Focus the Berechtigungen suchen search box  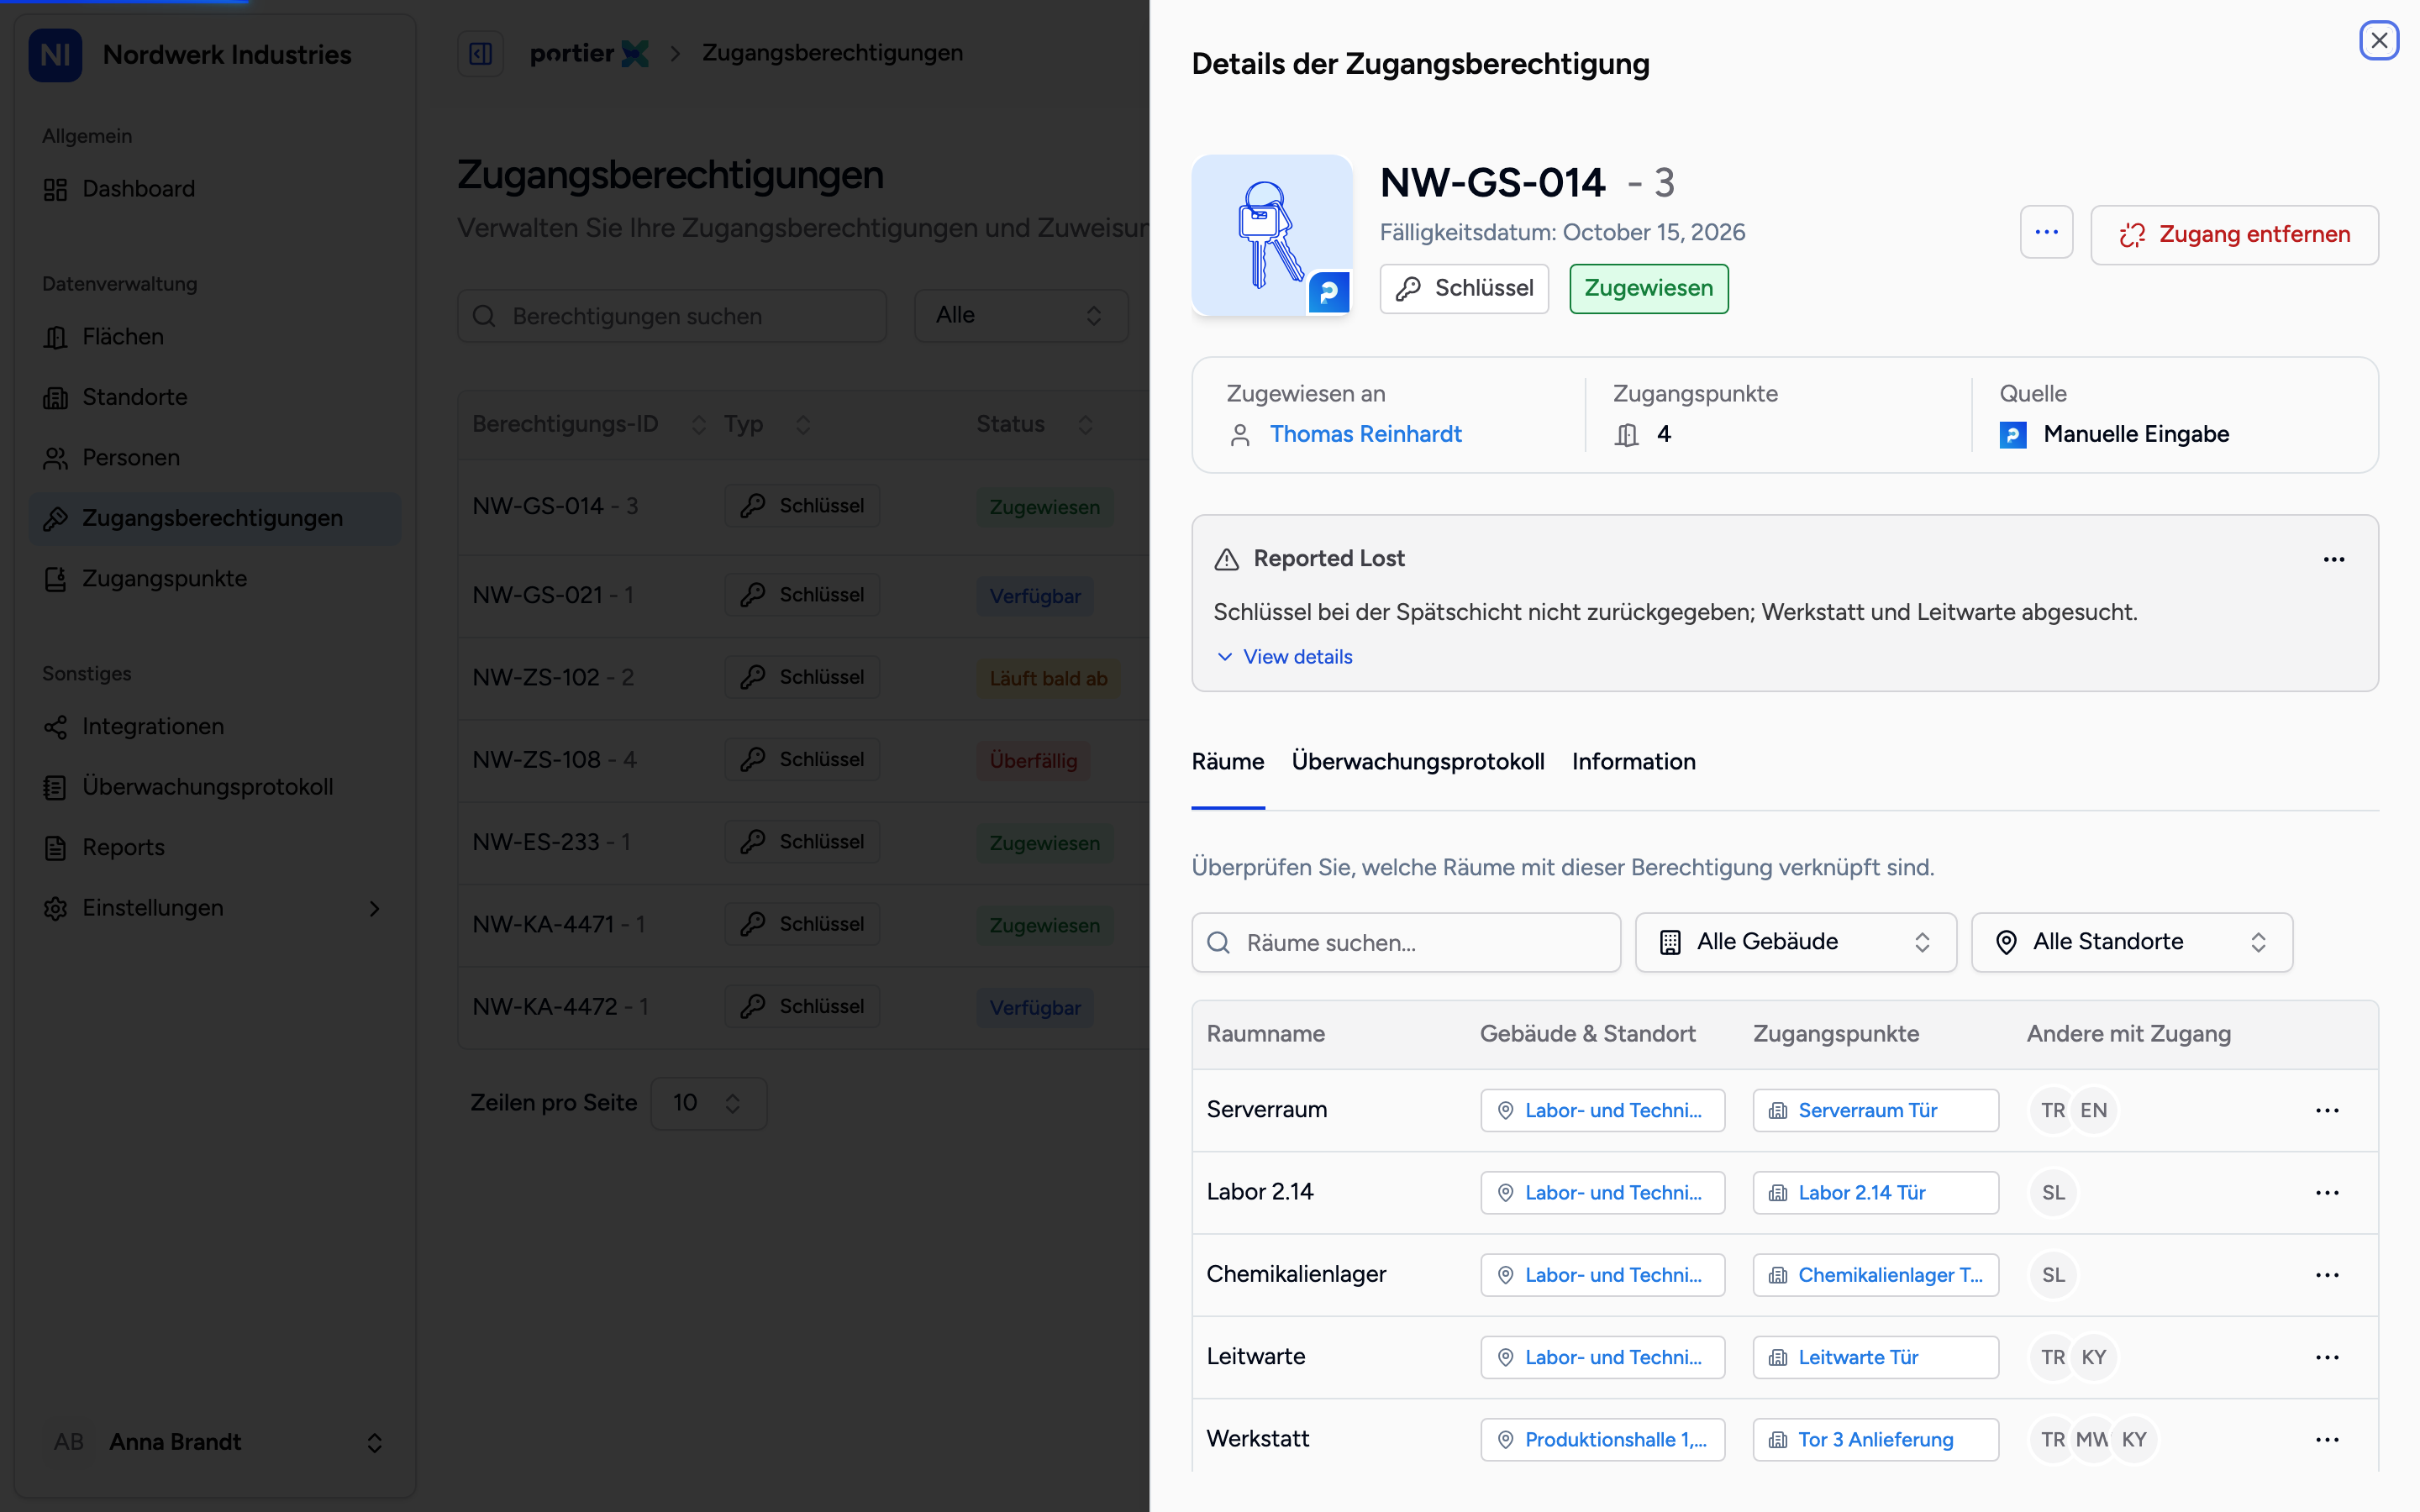click(672, 316)
